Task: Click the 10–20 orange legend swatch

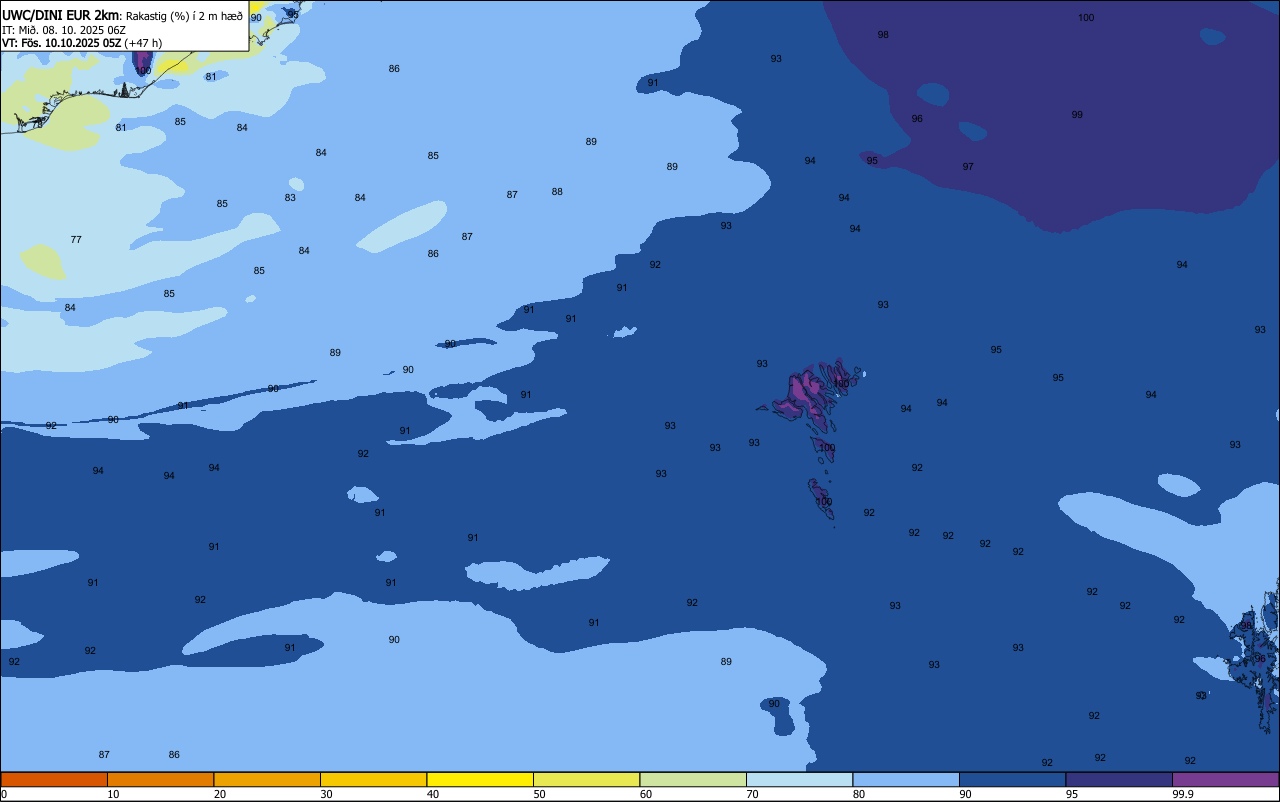Action: (160, 779)
